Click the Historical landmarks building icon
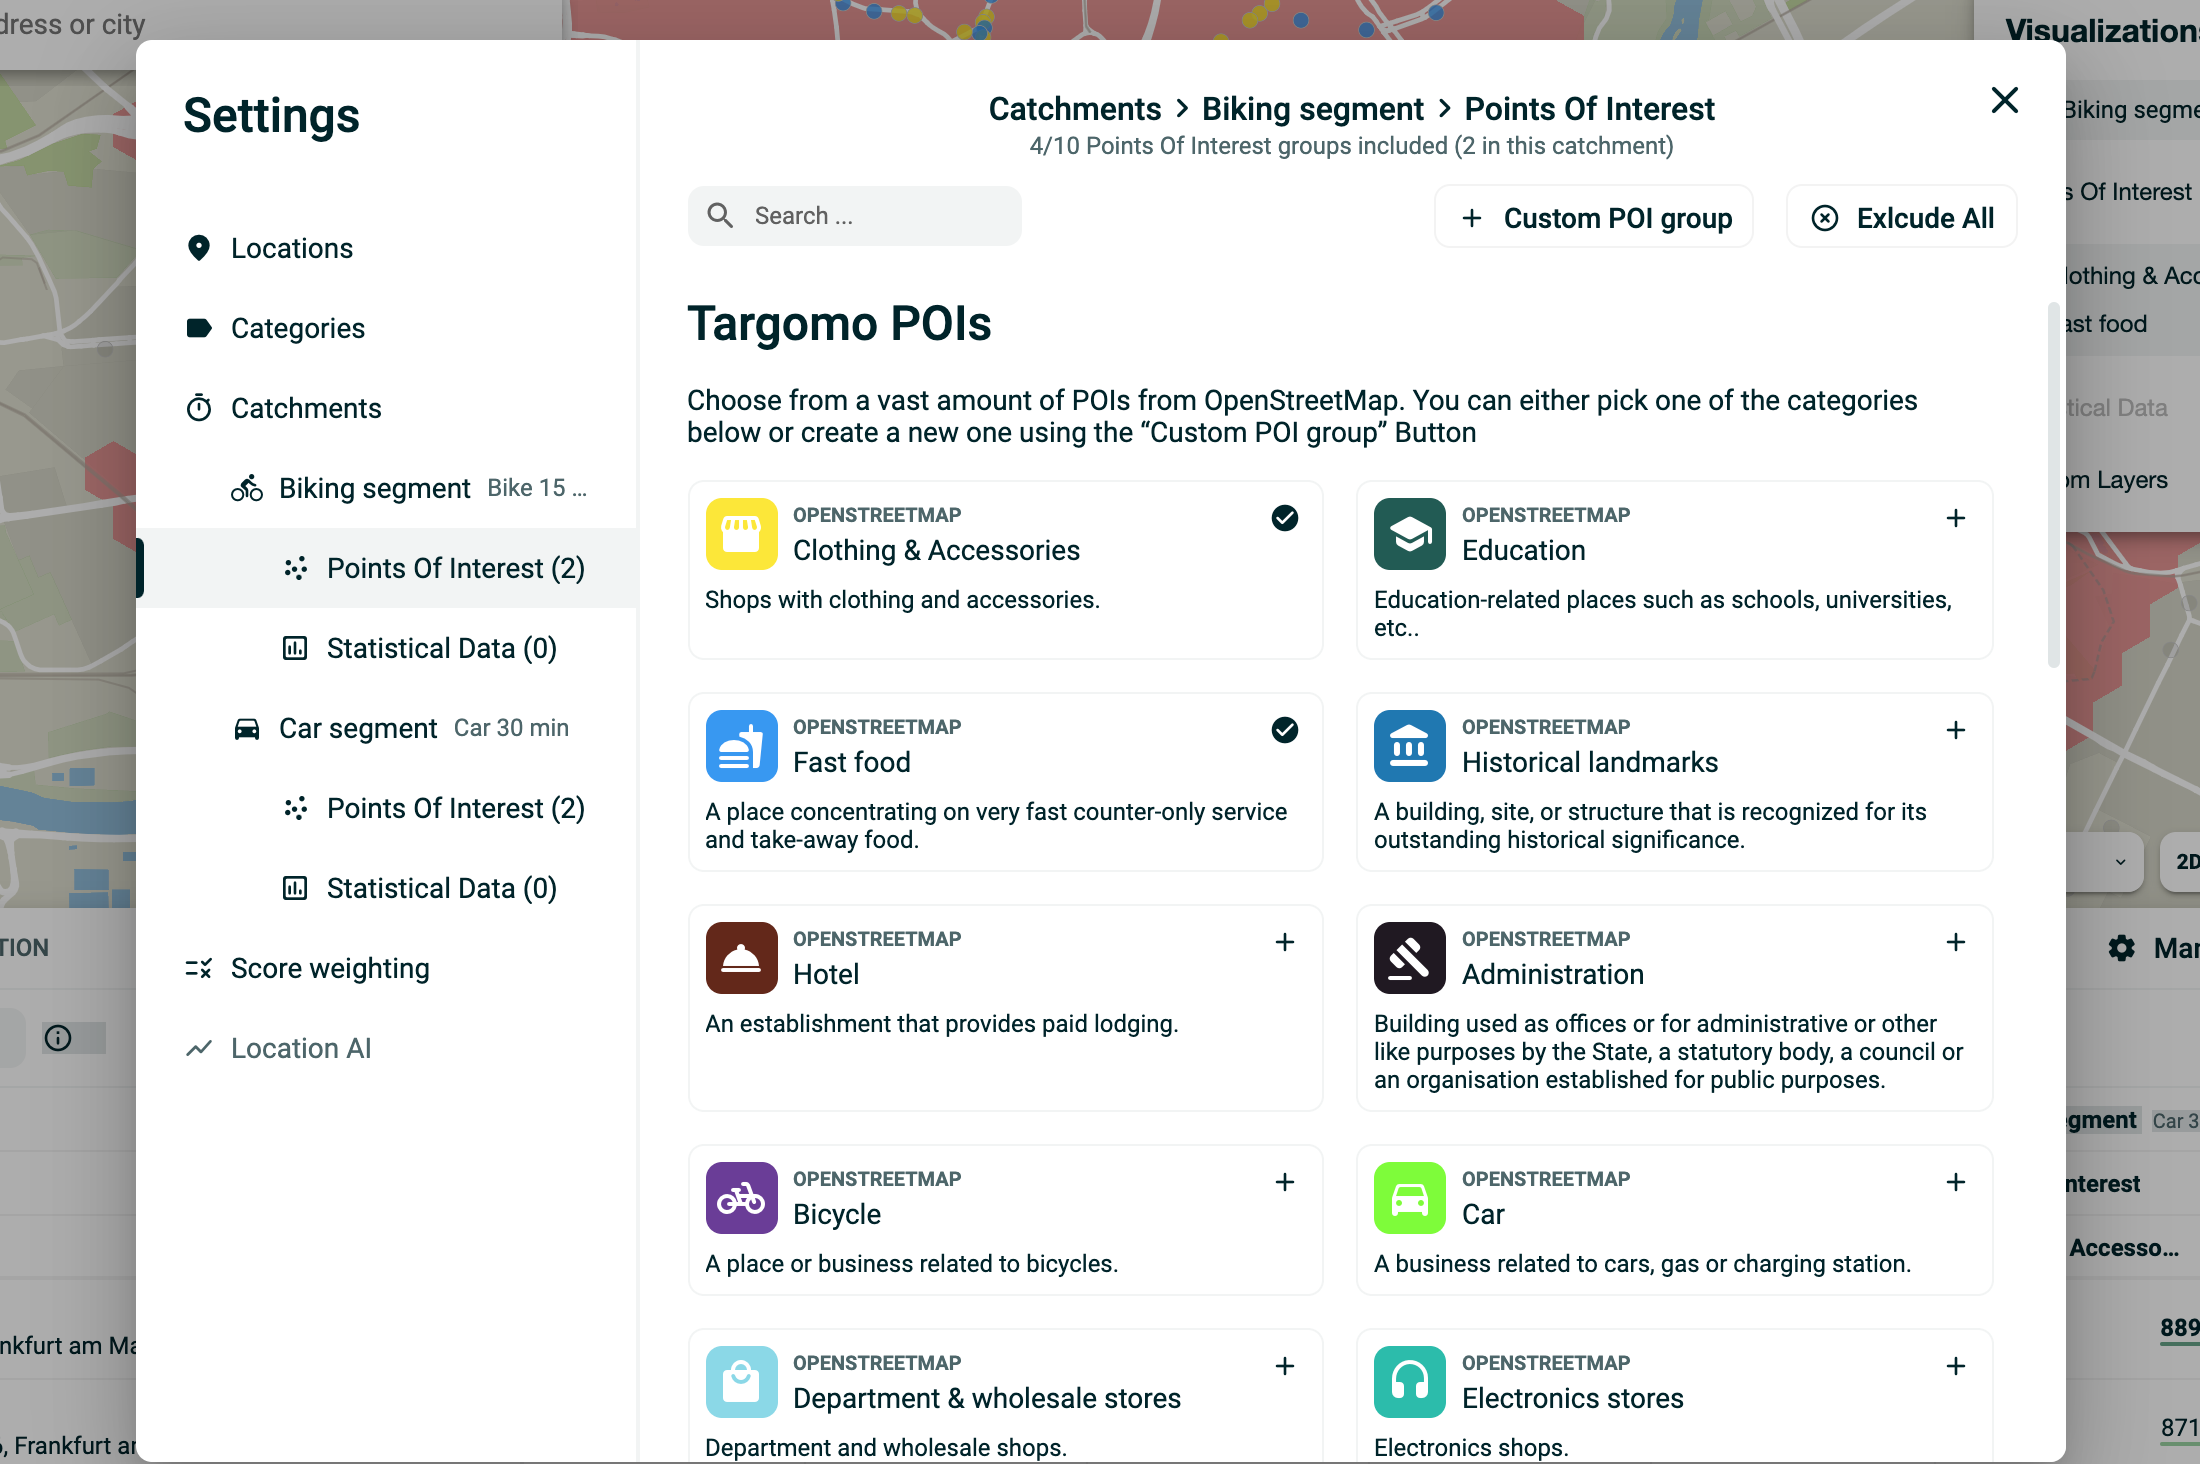 click(x=1409, y=746)
